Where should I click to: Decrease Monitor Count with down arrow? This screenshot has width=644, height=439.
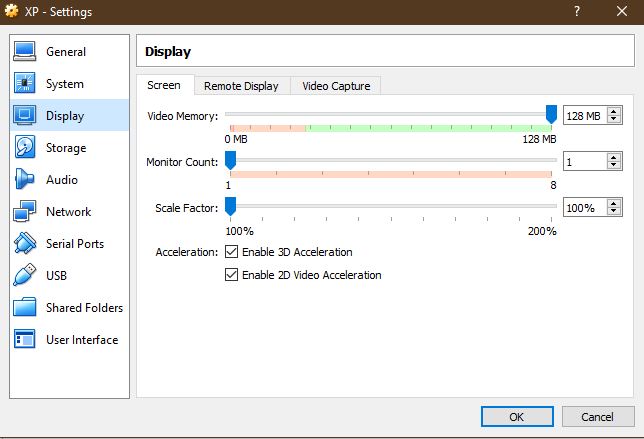tap(614, 165)
